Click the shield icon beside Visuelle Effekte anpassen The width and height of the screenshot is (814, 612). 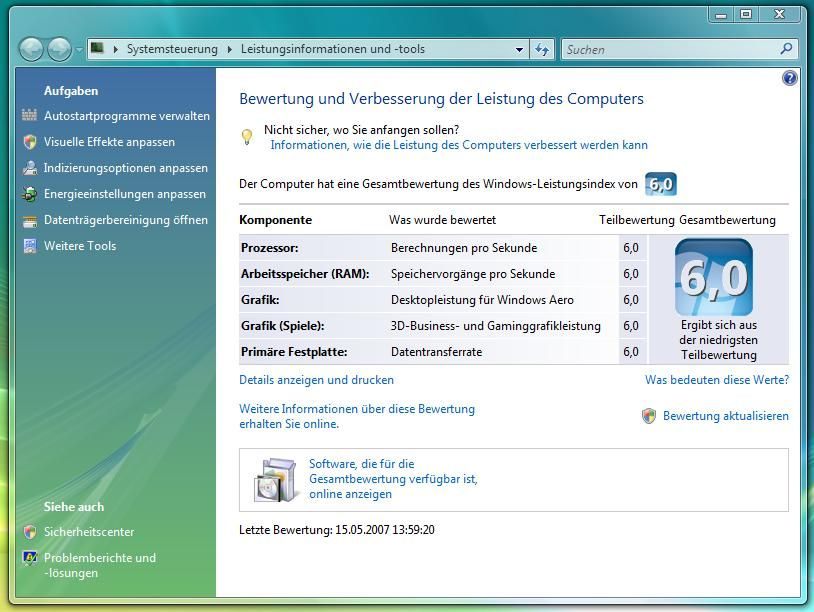(x=30, y=142)
